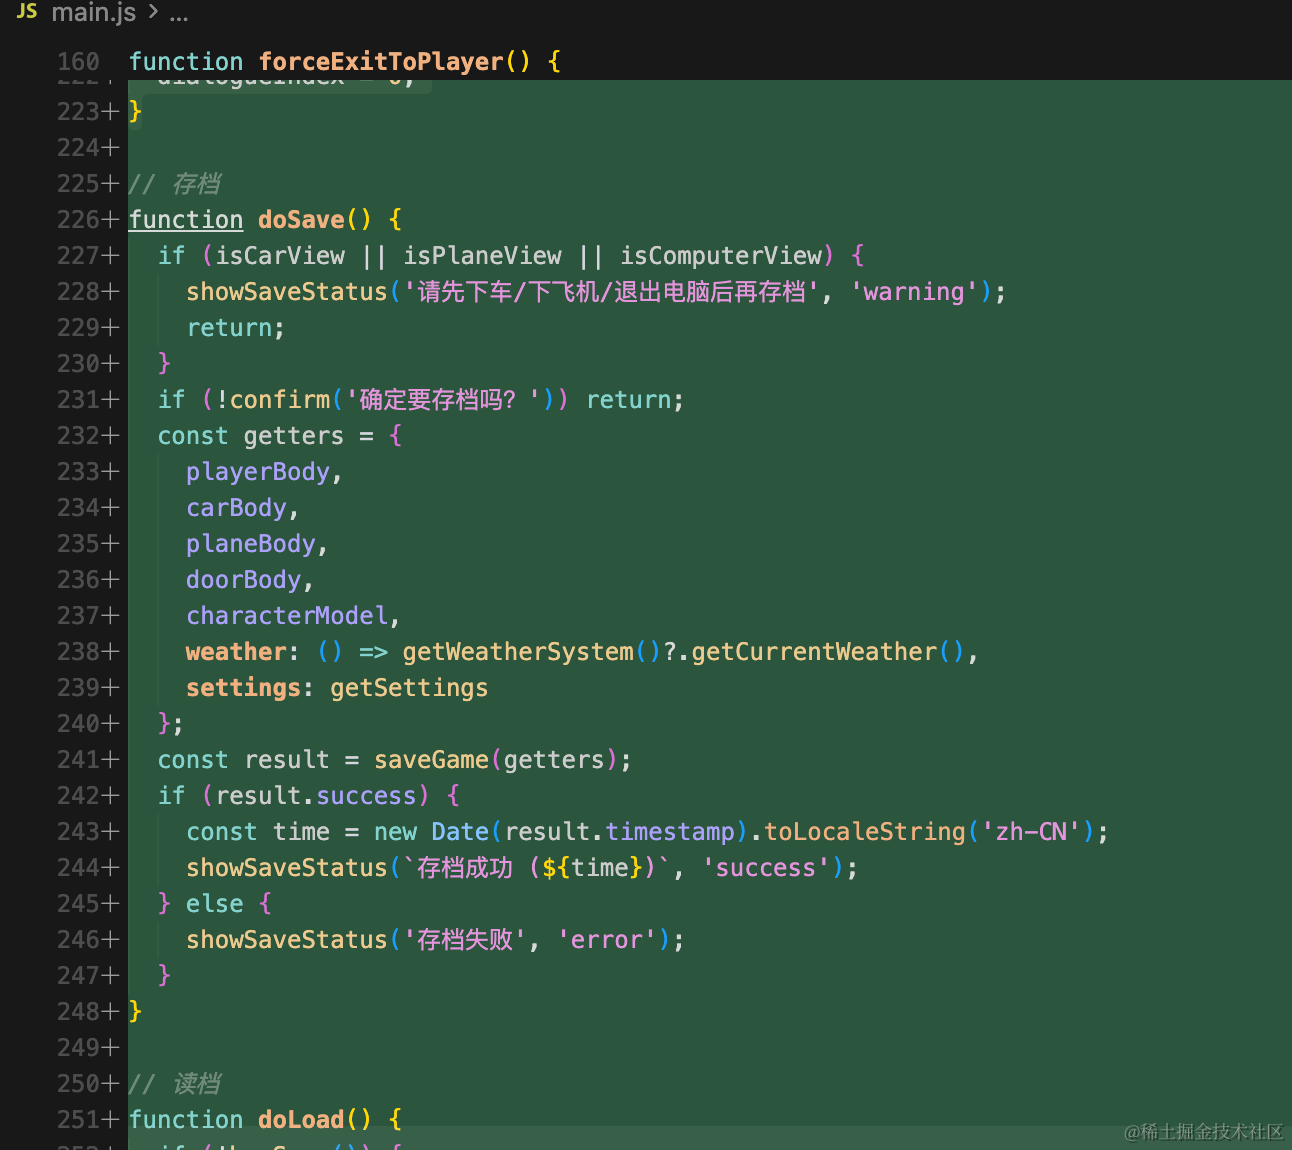Click the return statement on line 229
This screenshot has width=1292, height=1150.
236,327
